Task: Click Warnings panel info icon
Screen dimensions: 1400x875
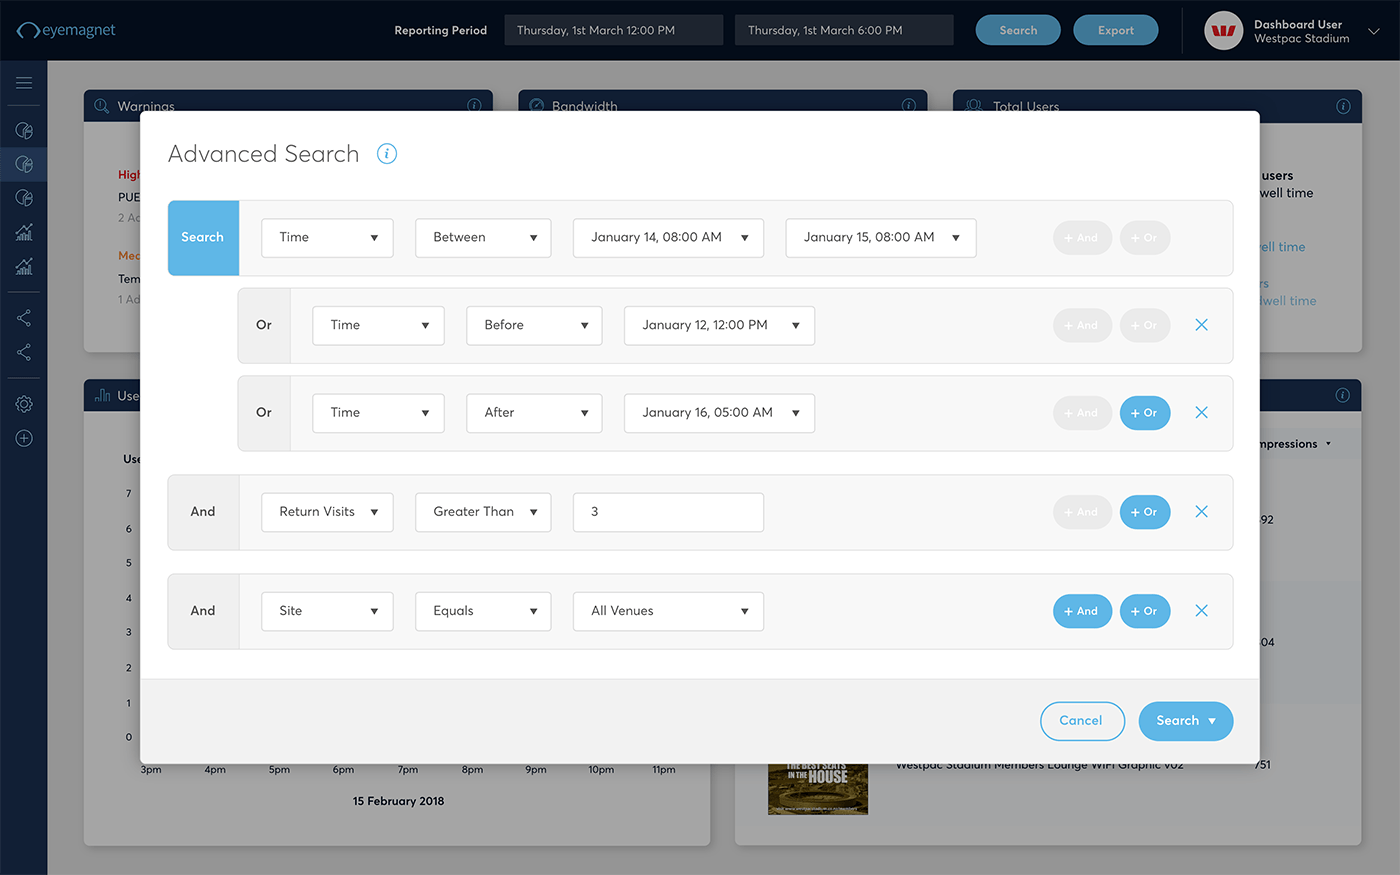Action: tap(474, 105)
